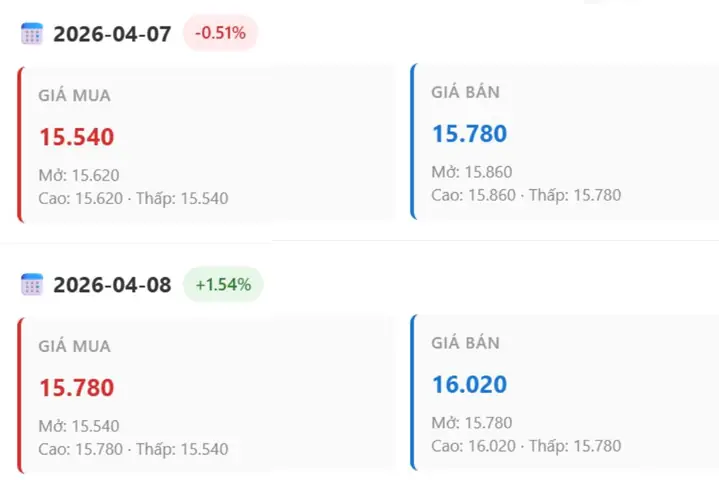
Task: Click the Mở: 15.620 opening buy value
Action: point(79,175)
